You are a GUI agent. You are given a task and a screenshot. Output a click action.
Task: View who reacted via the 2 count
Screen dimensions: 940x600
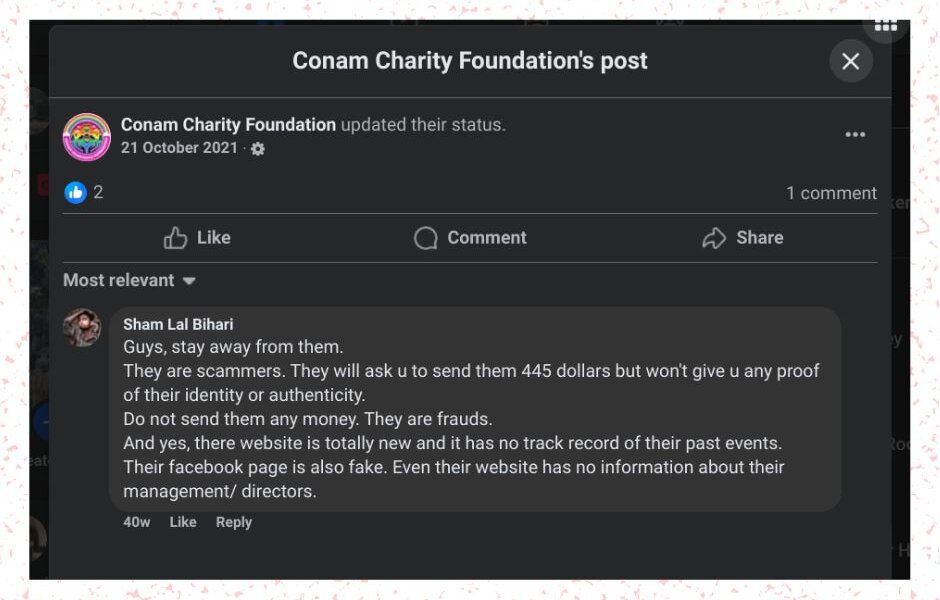point(98,192)
